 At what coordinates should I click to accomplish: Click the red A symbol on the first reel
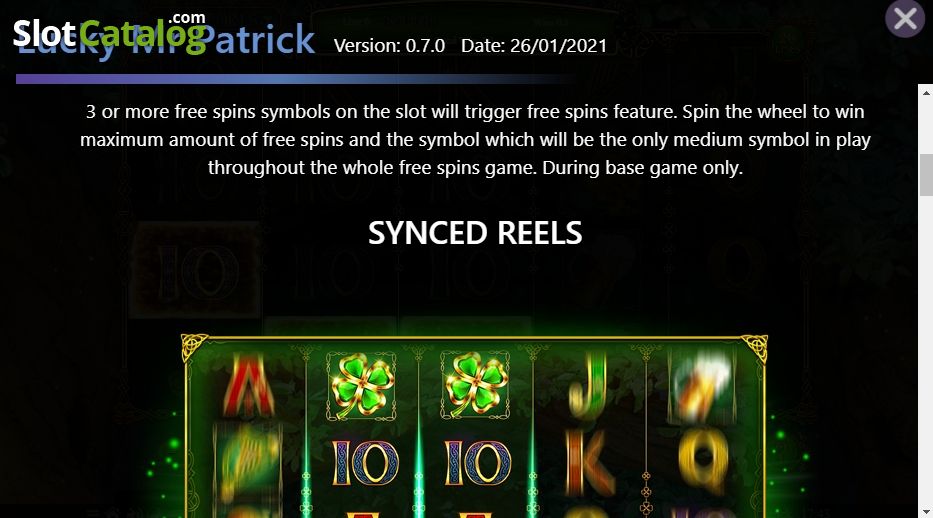pos(248,385)
